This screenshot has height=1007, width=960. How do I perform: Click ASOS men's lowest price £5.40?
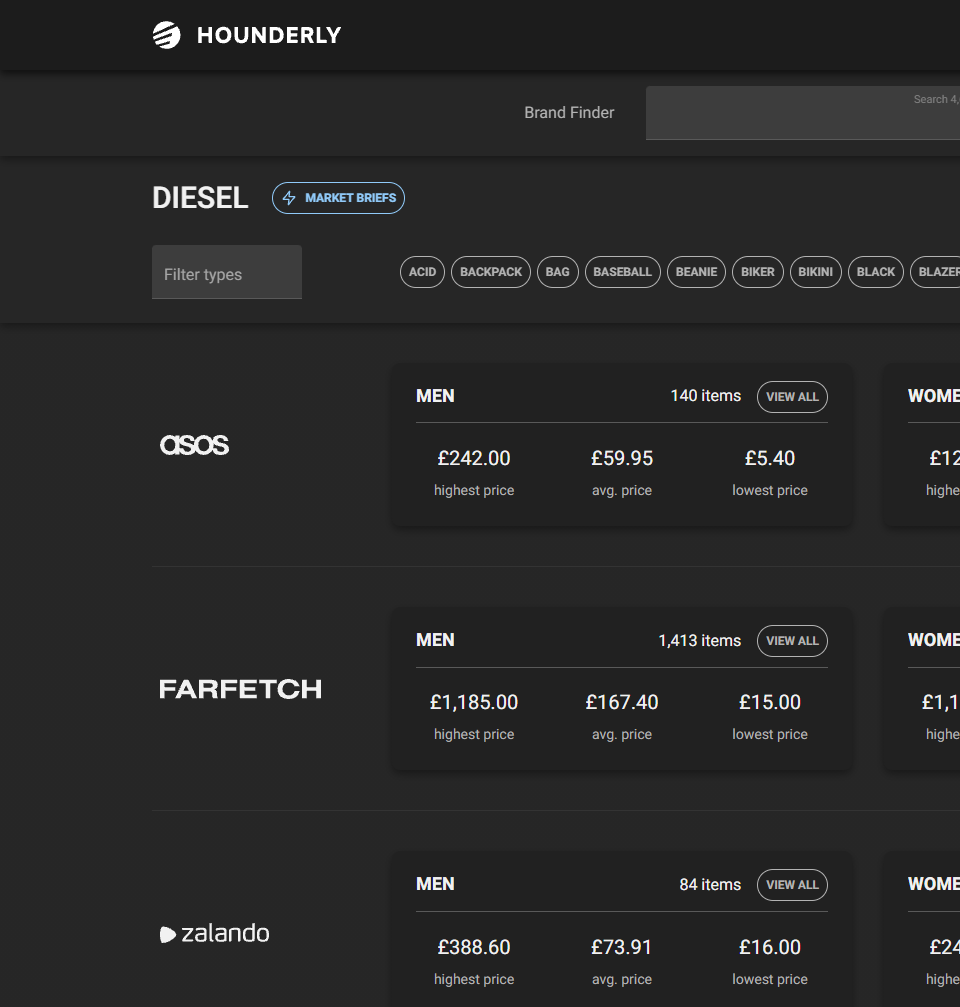click(x=770, y=459)
